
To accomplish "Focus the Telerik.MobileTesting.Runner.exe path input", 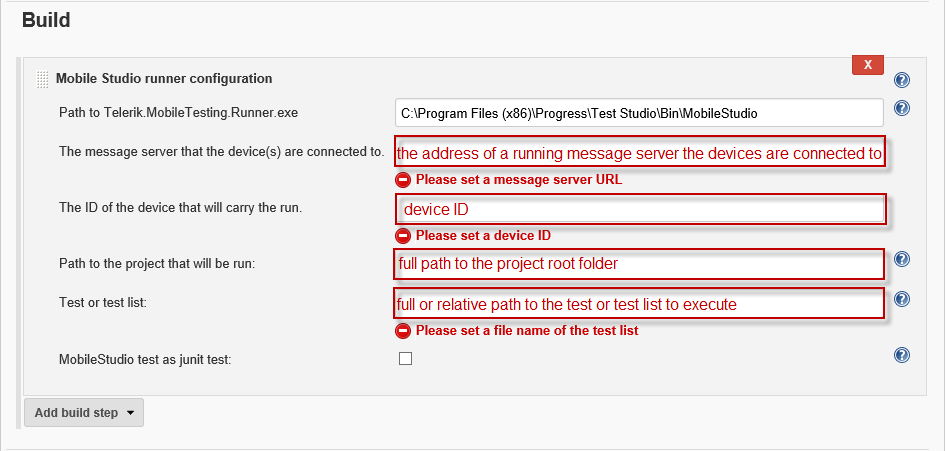I will tap(639, 113).
